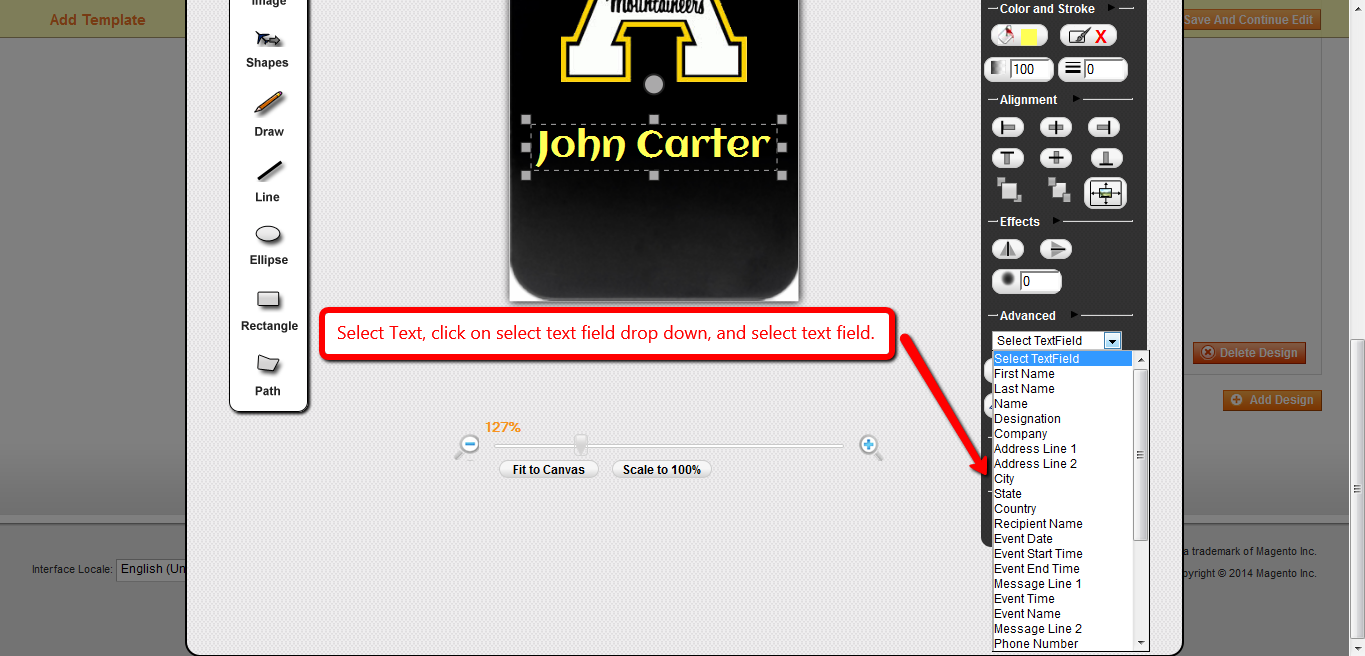Image resolution: width=1365 pixels, height=656 pixels.
Task: Expand the Color and Stroke section
Action: (x=1112, y=8)
